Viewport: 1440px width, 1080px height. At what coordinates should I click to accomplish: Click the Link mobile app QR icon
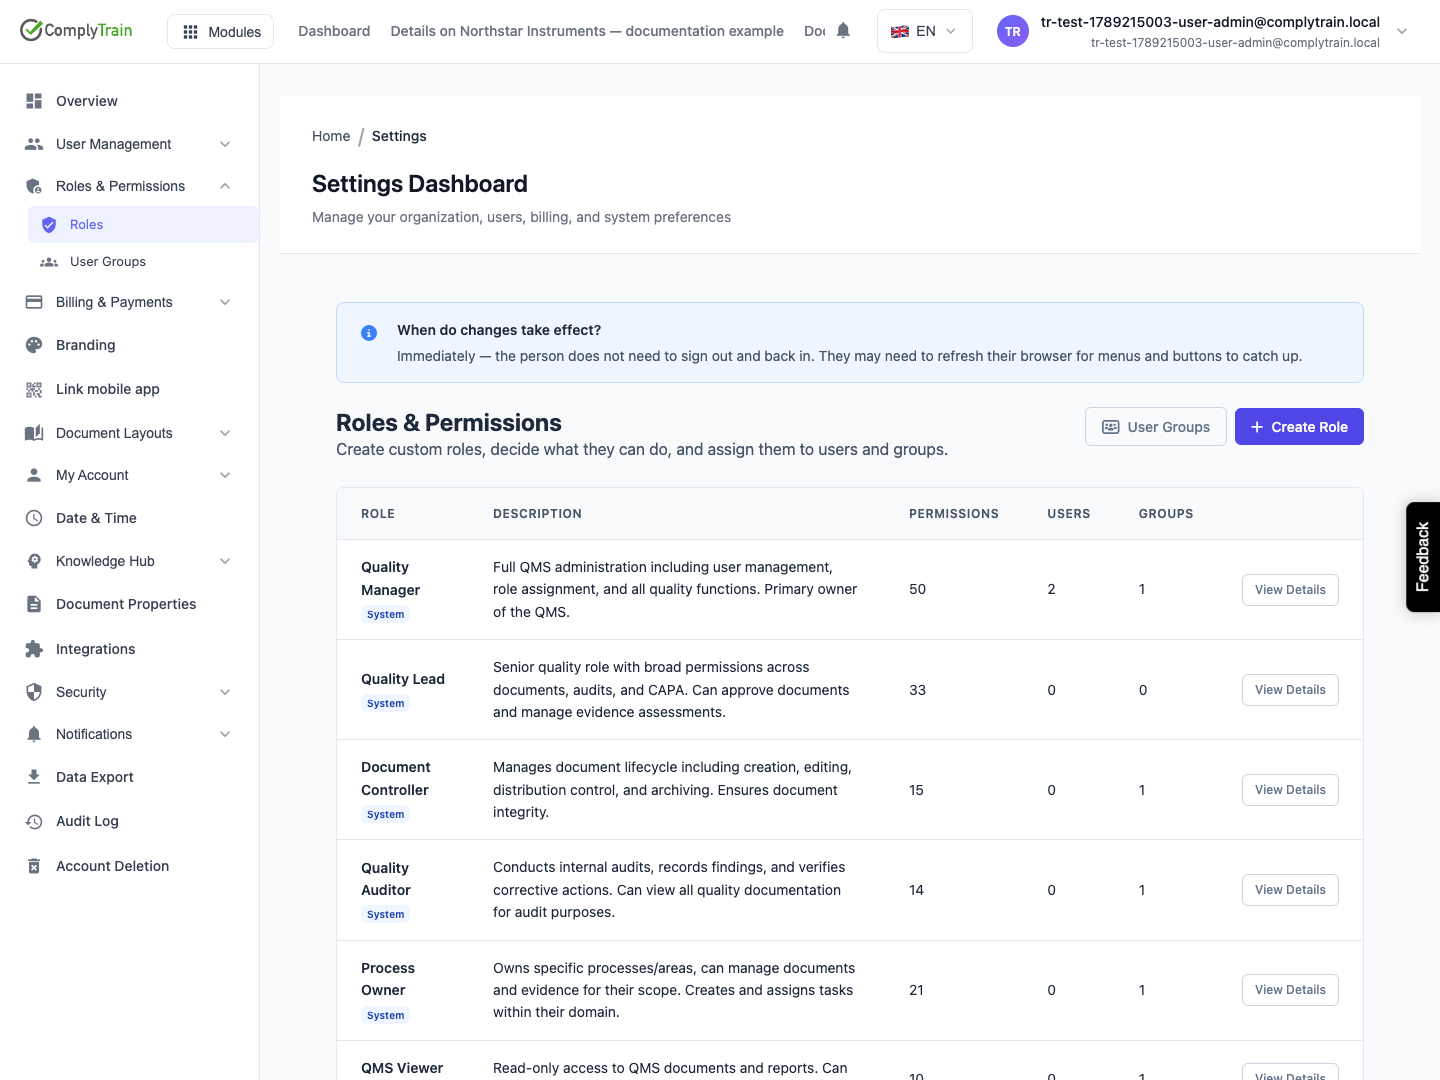click(x=34, y=389)
